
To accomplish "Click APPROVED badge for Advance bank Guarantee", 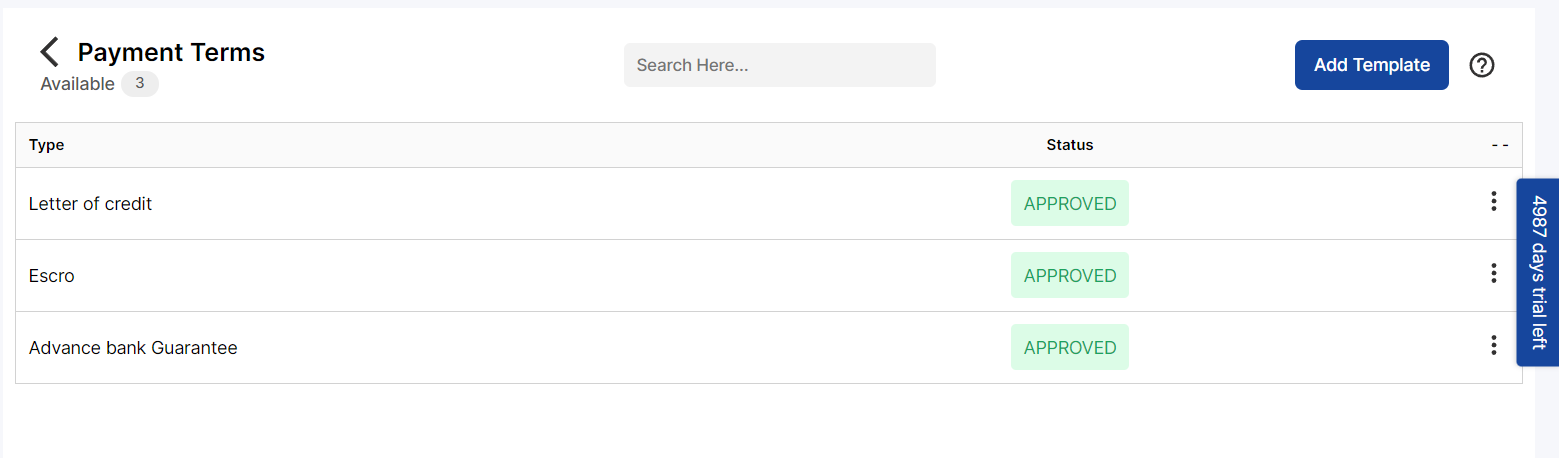I will [1069, 347].
